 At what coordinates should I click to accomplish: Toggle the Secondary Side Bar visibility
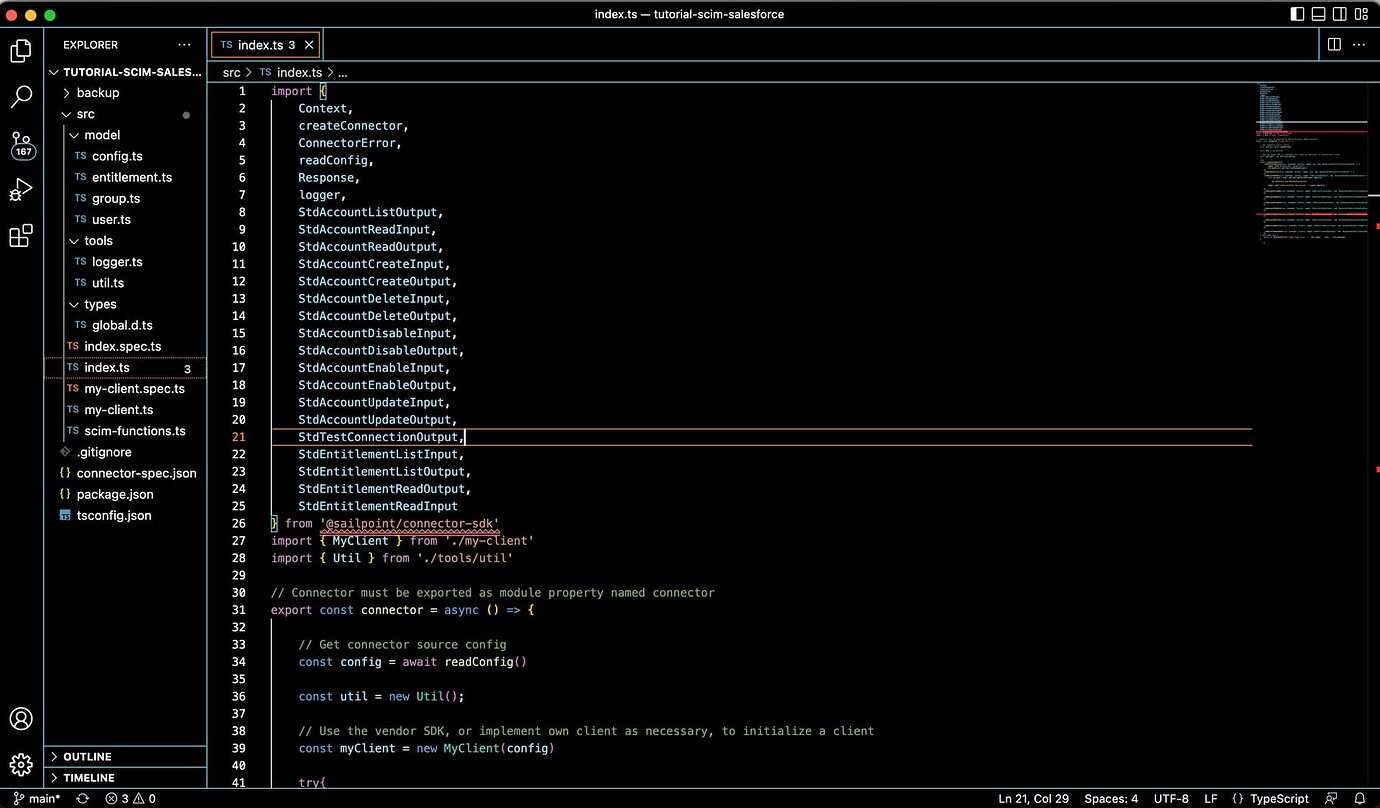(x=1340, y=13)
